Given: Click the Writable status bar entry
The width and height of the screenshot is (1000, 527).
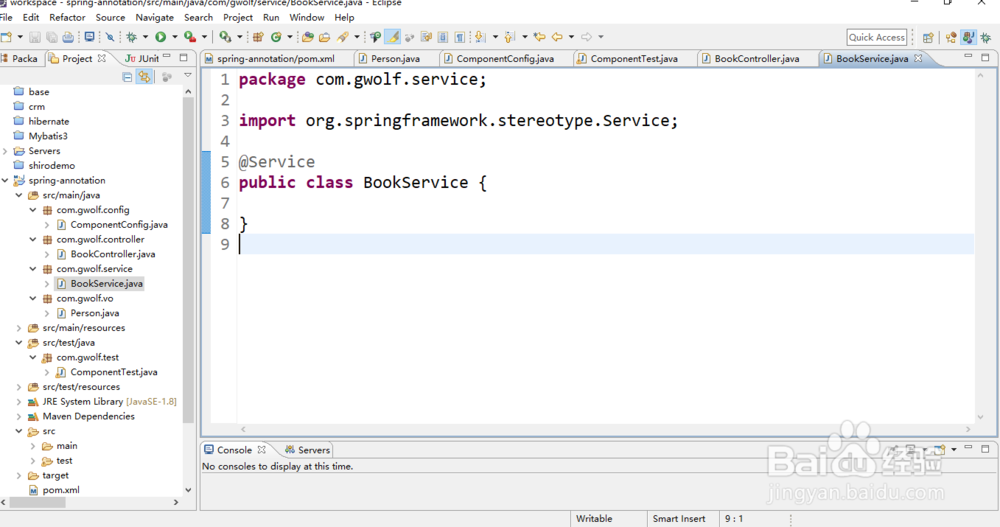Looking at the screenshot, I should [x=594, y=519].
